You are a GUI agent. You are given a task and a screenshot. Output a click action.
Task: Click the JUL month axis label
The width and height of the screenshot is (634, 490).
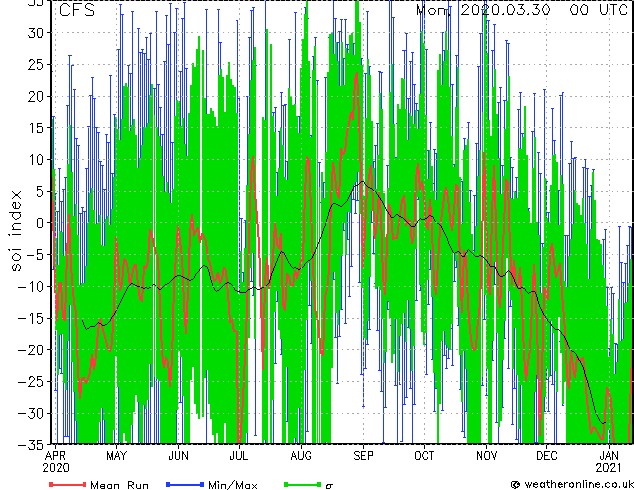239,456
